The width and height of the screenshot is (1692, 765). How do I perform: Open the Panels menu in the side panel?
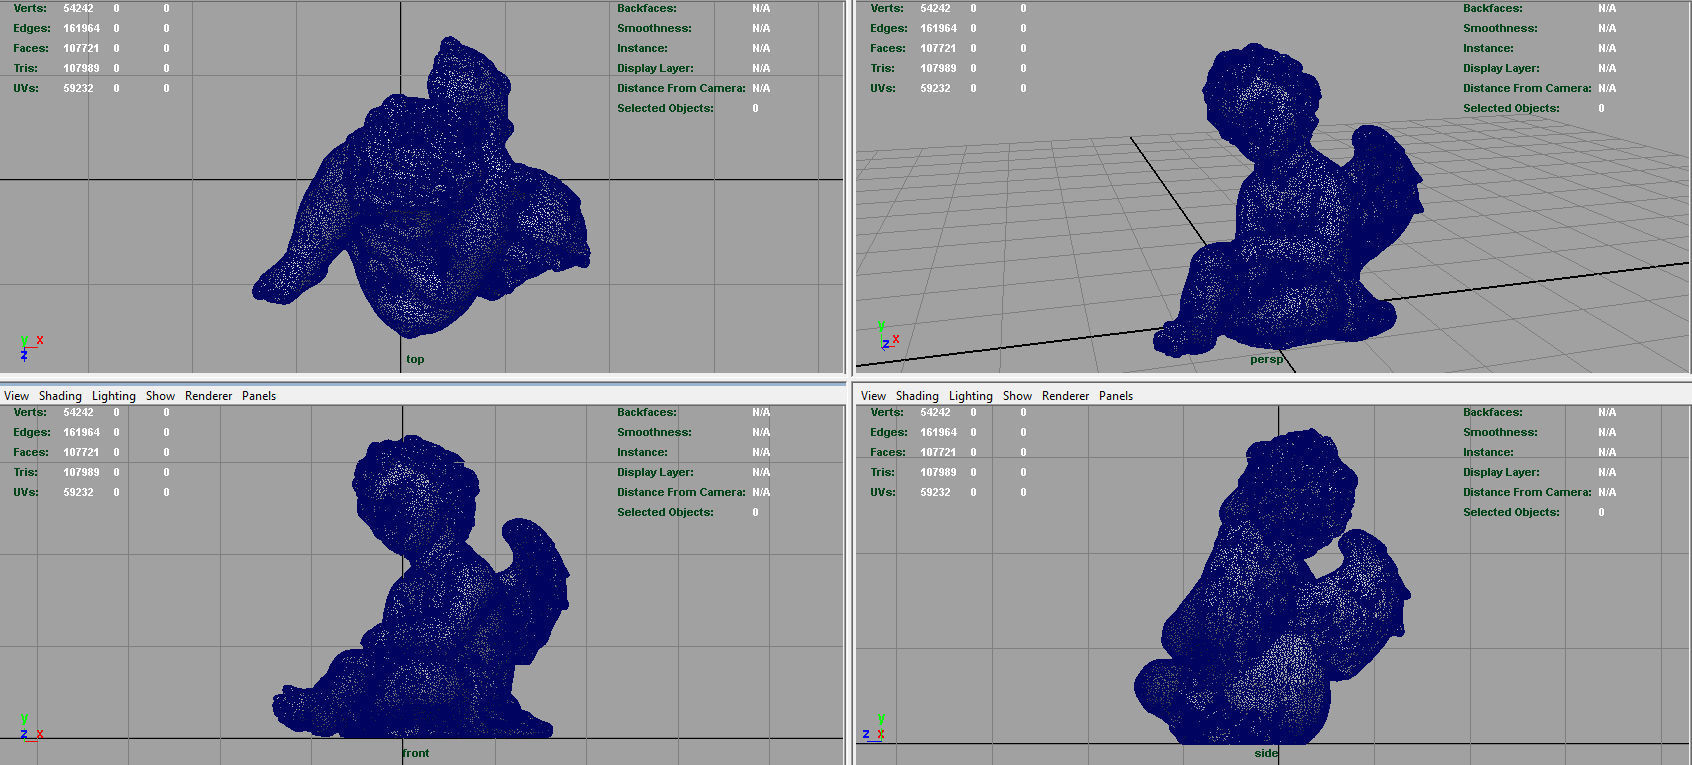click(x=1116, y=396)
